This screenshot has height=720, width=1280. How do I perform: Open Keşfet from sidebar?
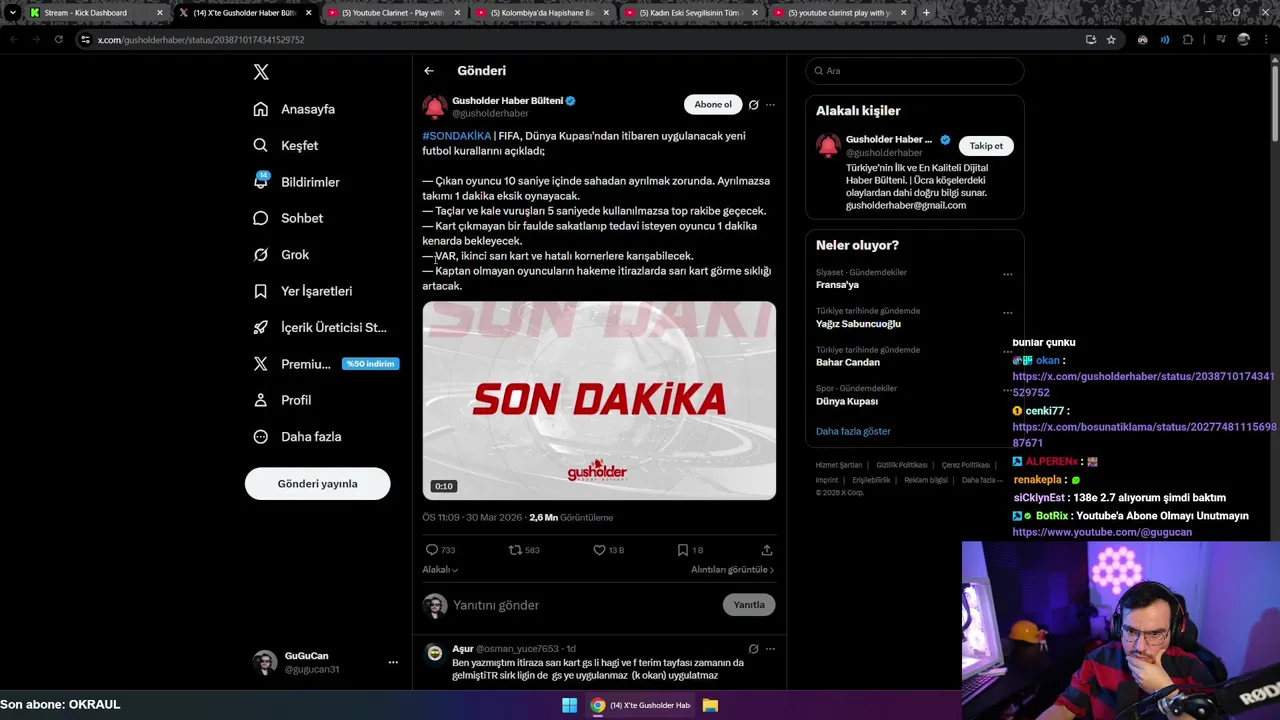click(286, 146)
